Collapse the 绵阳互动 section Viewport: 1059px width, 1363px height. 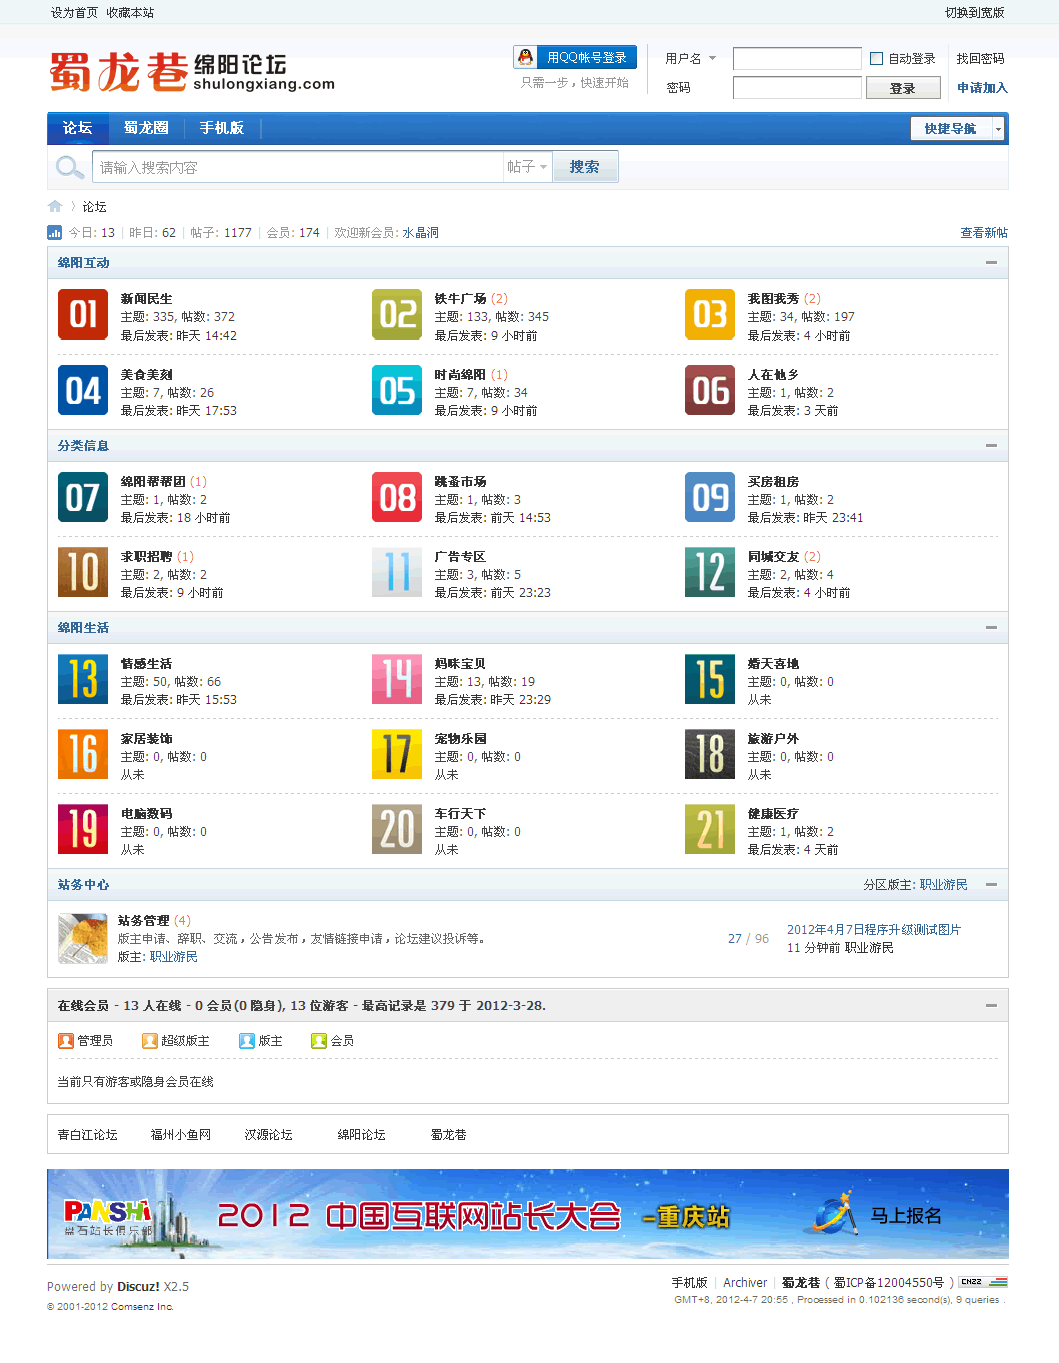click(991, 263)
